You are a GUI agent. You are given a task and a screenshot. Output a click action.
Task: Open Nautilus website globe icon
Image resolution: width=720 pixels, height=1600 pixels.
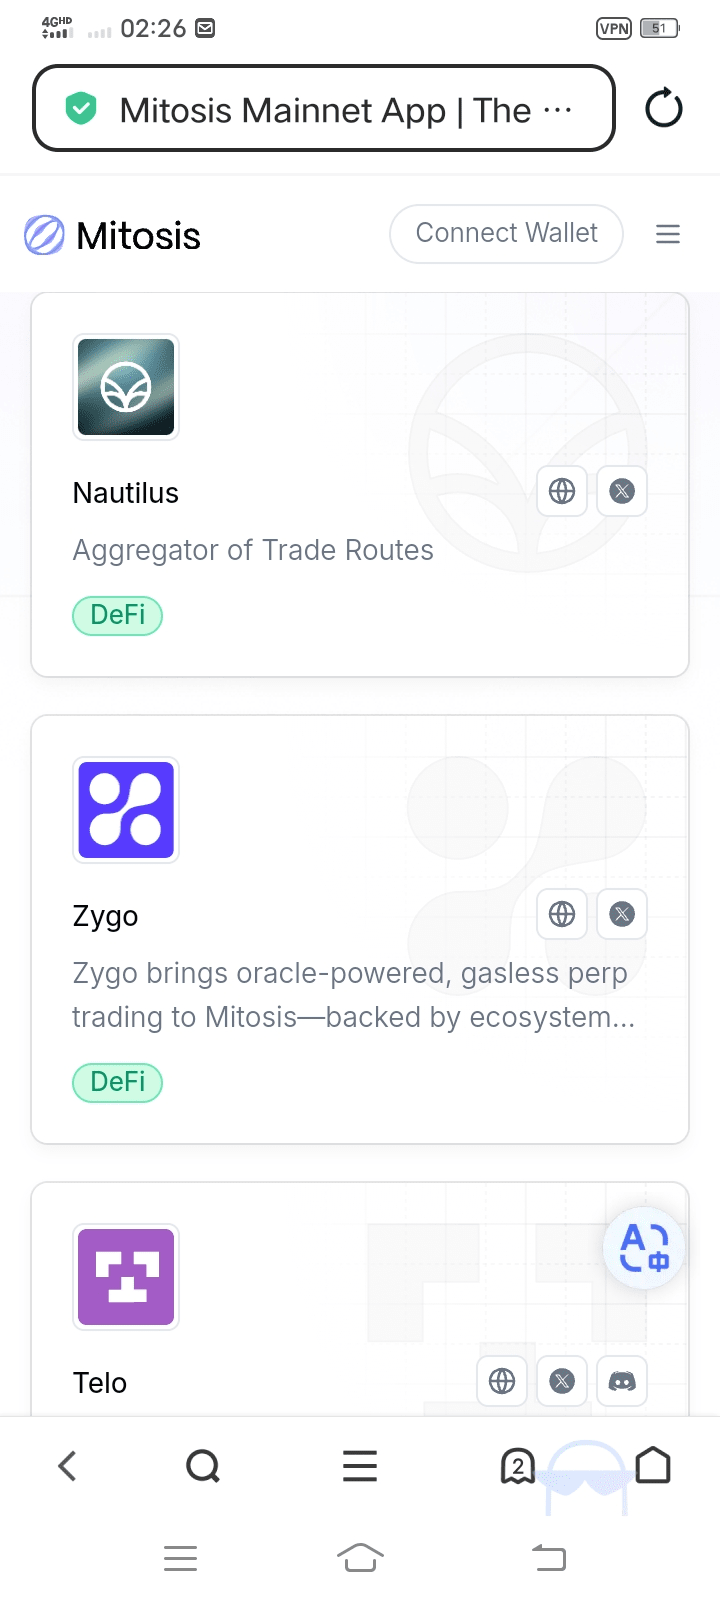[562, 491]
